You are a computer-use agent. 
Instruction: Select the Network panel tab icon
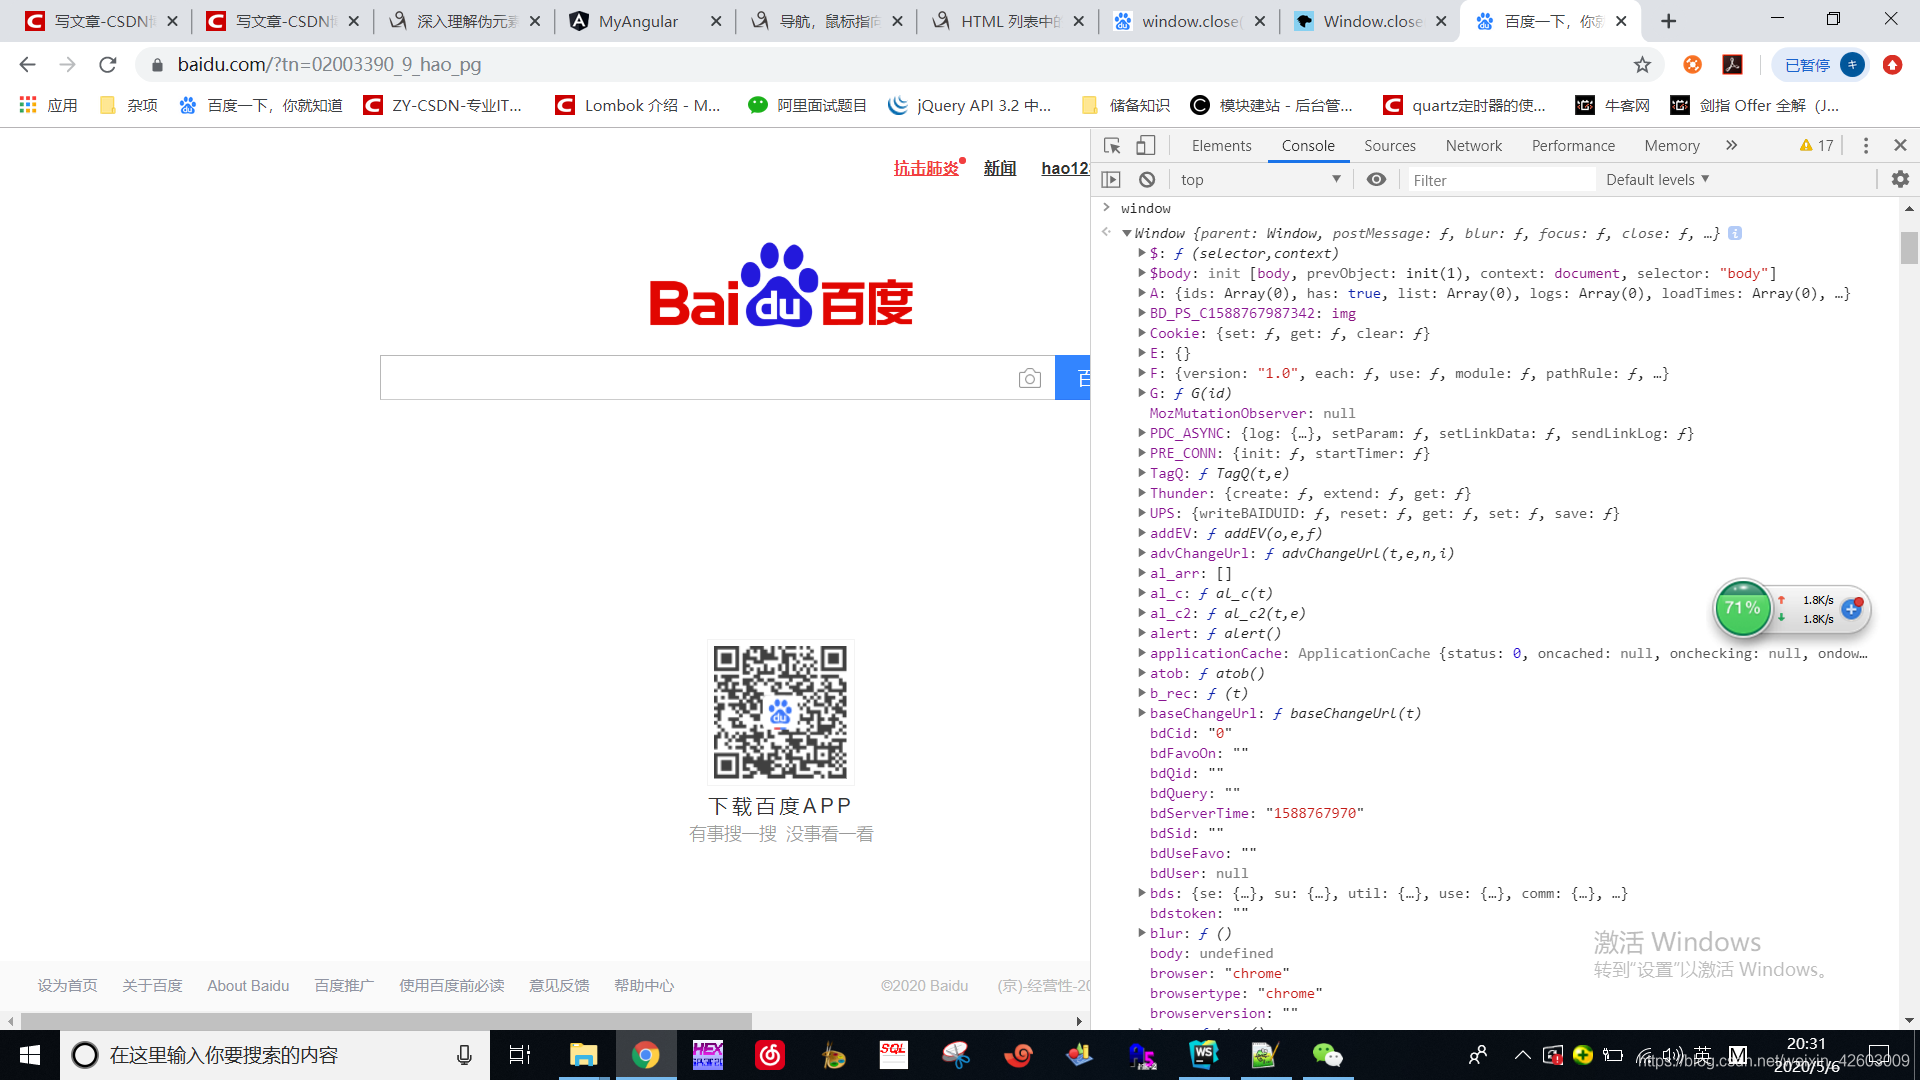[1473, 145]
